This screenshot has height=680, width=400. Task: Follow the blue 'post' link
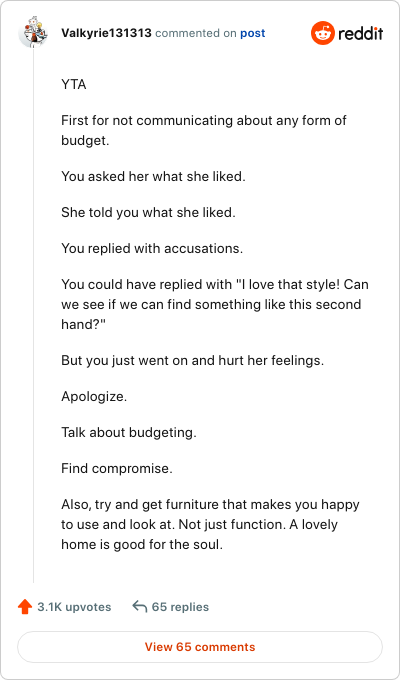tap(252, 33)
